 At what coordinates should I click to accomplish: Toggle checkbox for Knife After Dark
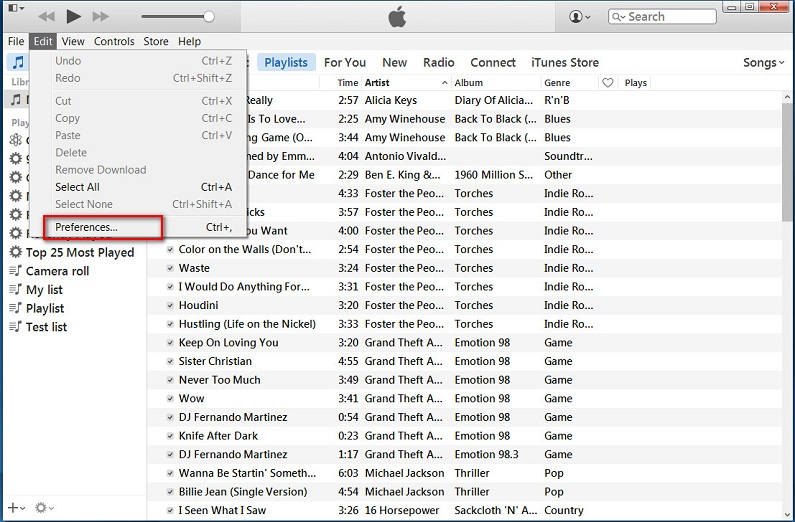(170, 436)
